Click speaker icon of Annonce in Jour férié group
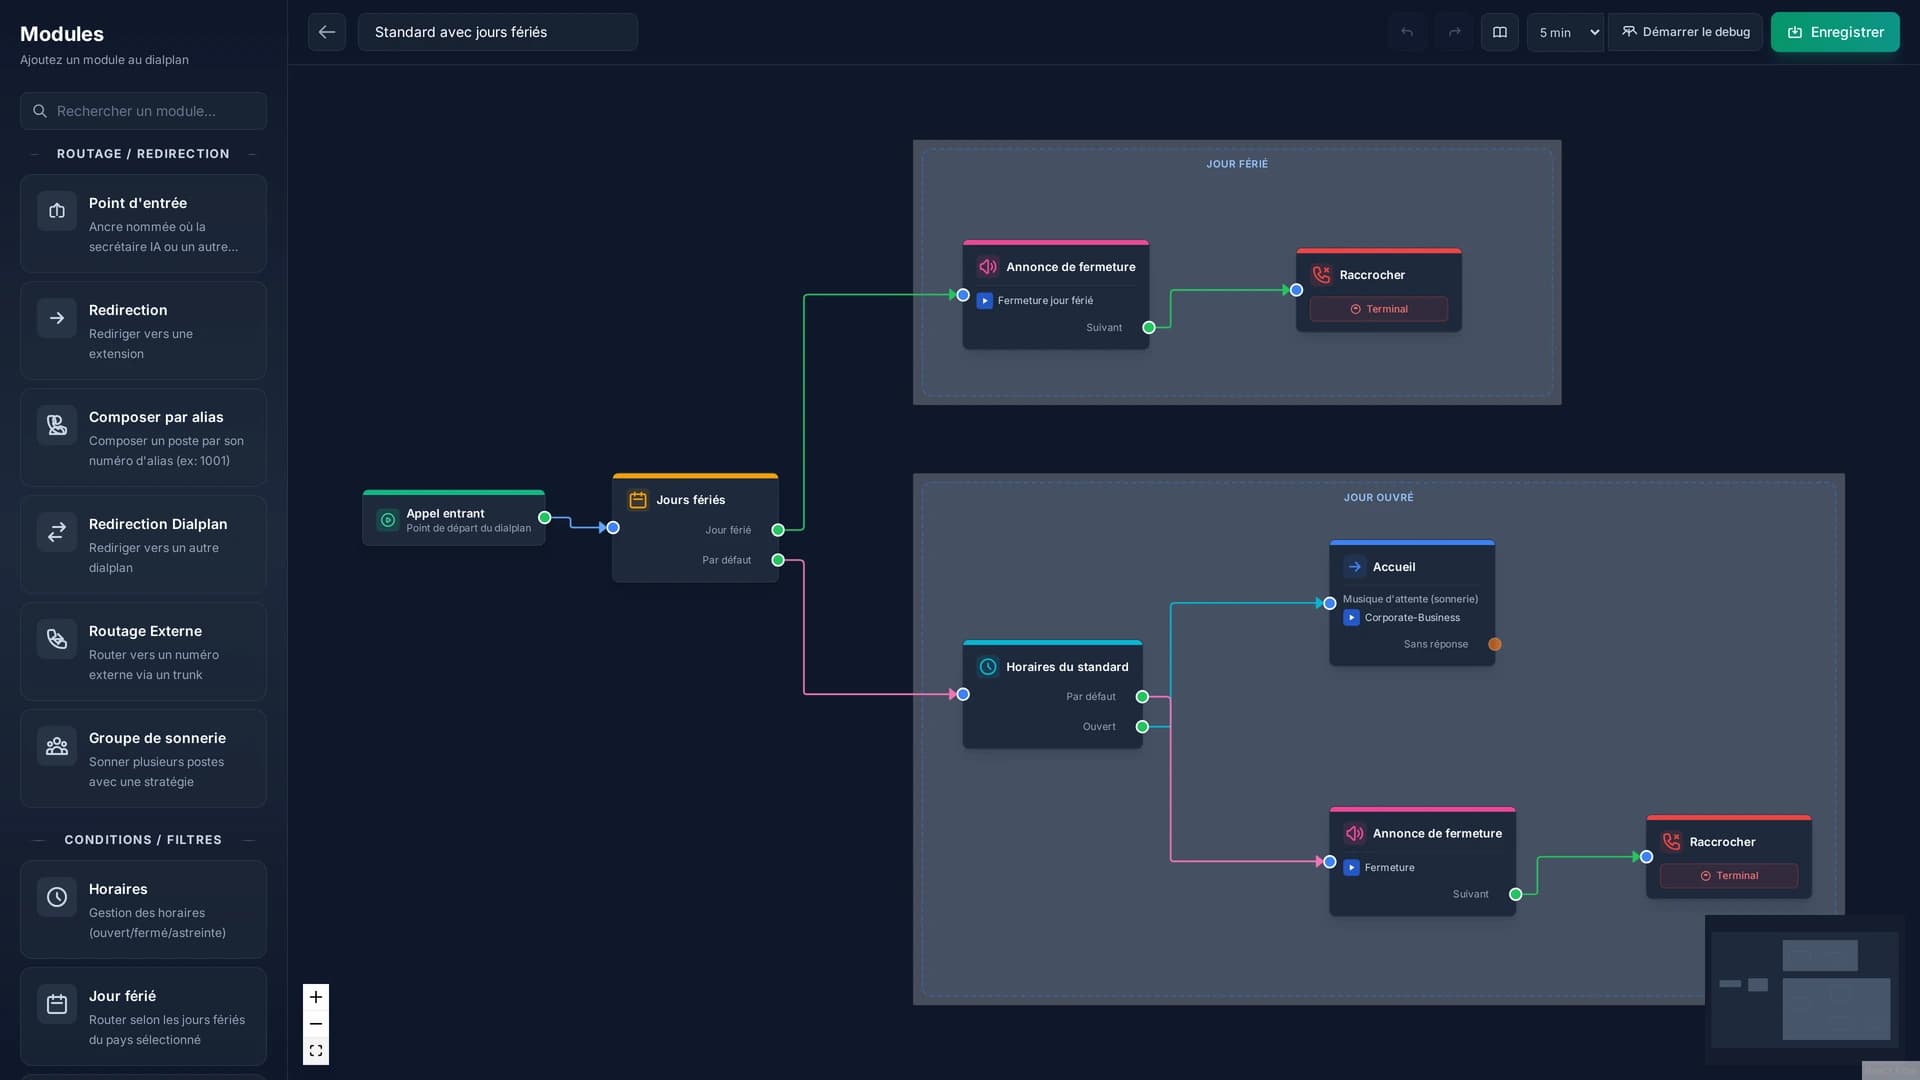1920x1080 pixels. click(988, 267)
